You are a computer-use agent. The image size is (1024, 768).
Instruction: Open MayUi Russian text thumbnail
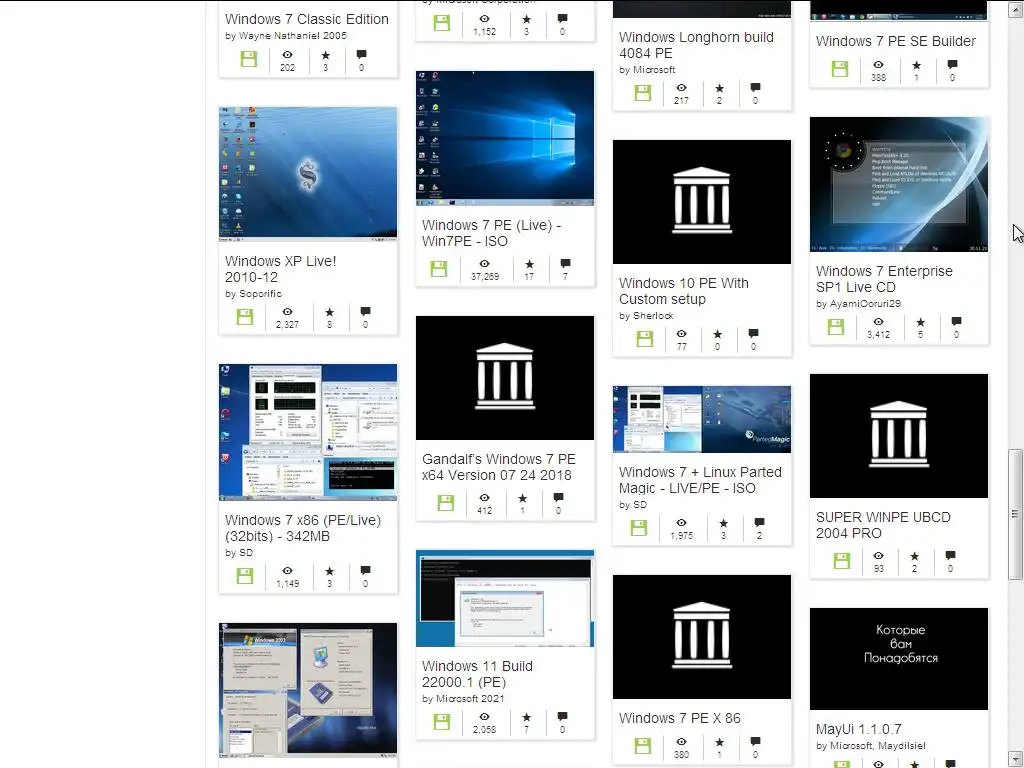[899, 659]
